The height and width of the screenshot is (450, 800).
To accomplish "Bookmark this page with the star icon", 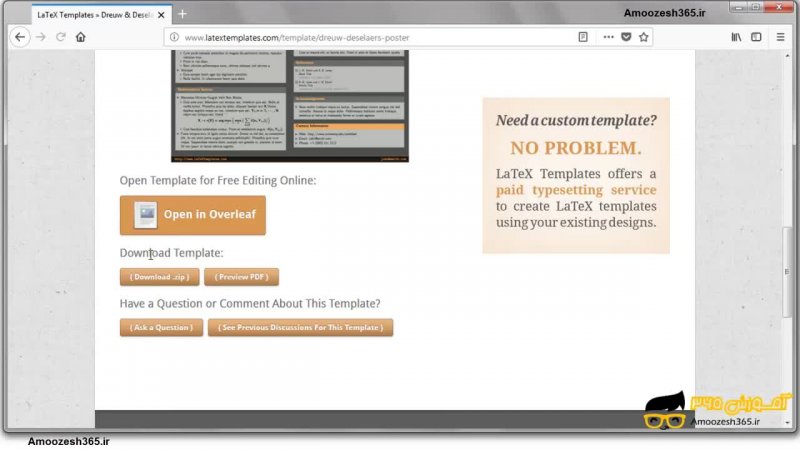I will [644, 37].
